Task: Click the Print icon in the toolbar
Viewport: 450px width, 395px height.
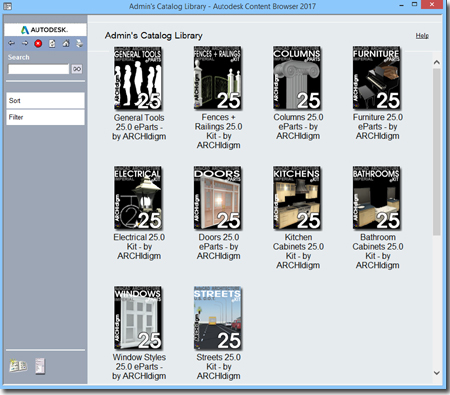Action: pyautogui.click(x=79, y=43)
